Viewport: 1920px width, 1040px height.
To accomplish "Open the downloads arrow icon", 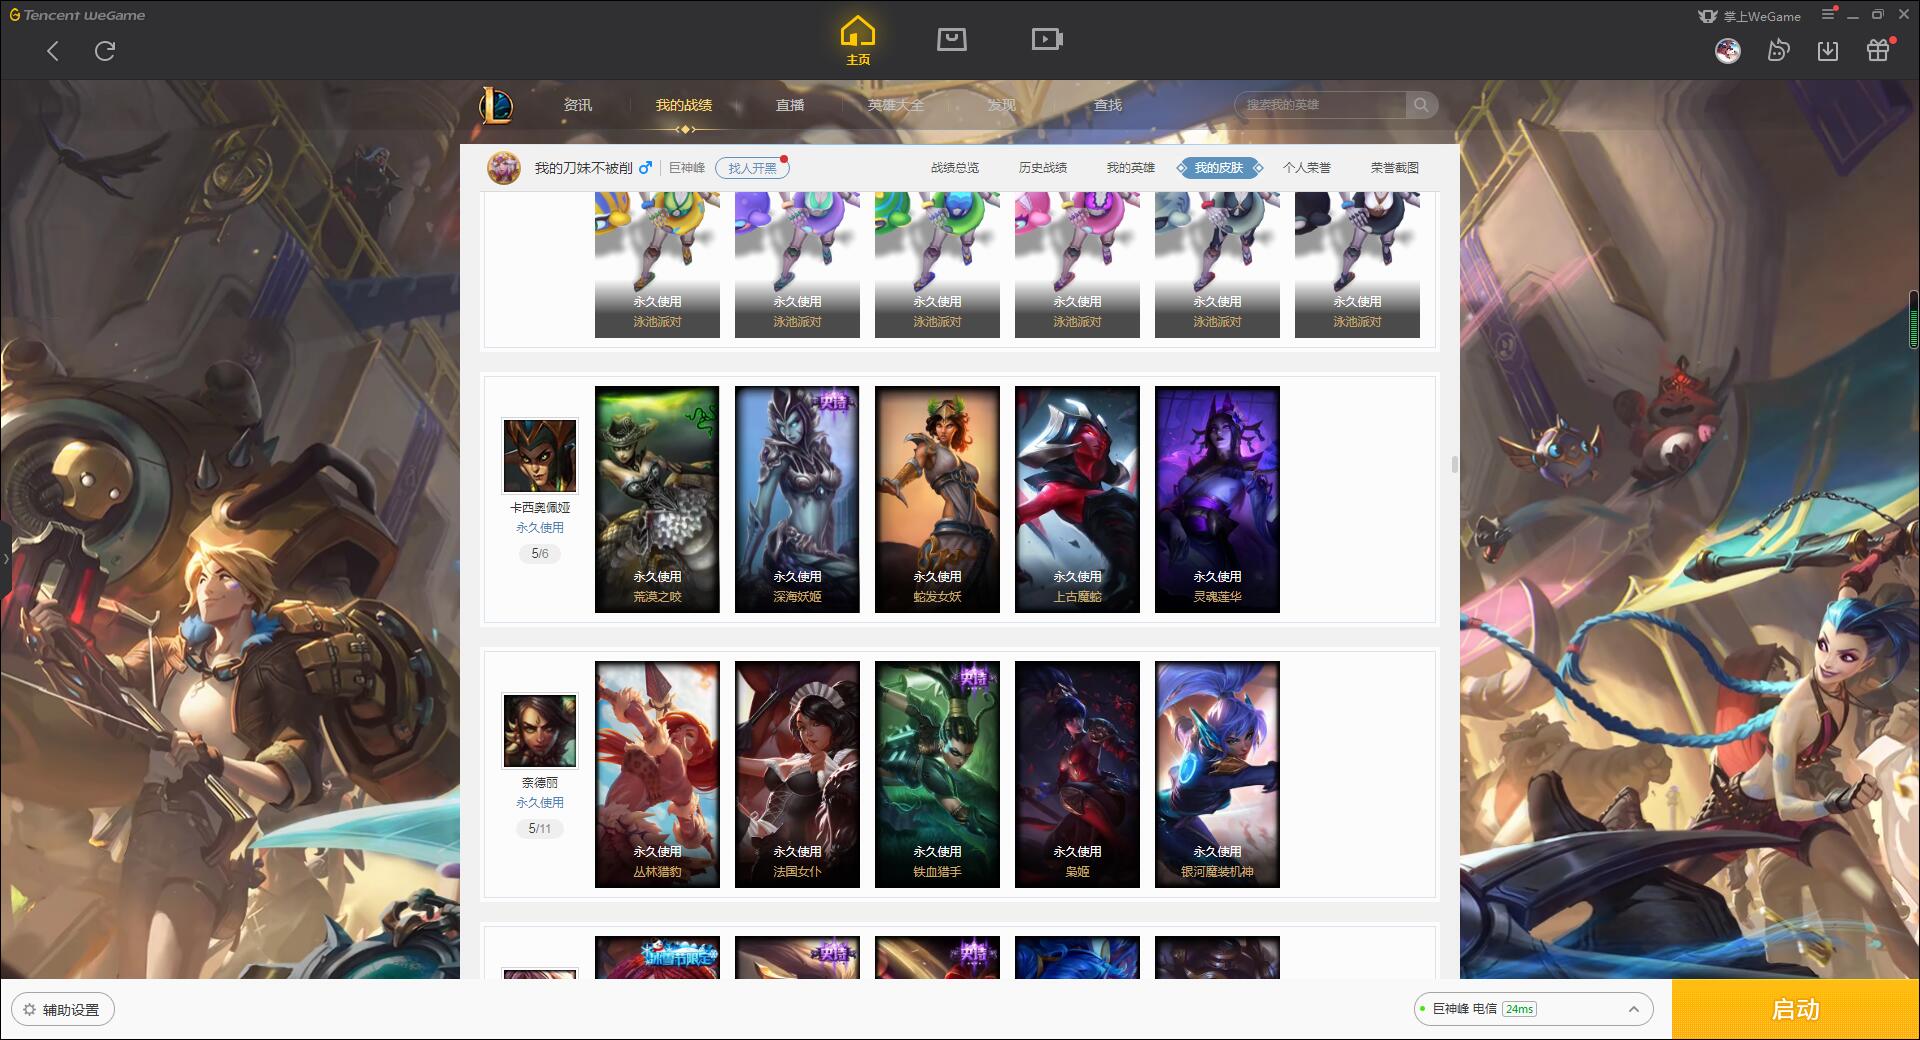I will point(1827,50).
